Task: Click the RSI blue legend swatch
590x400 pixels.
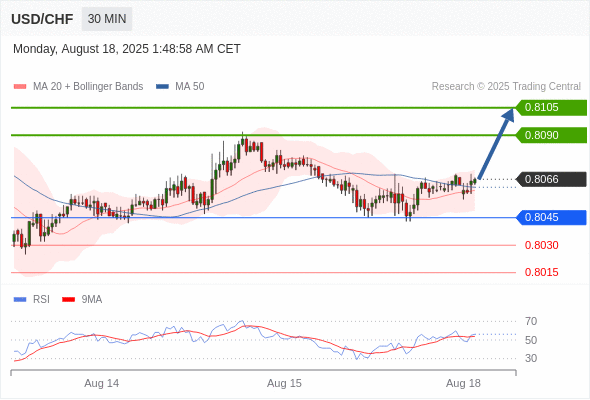Action: 20,300
